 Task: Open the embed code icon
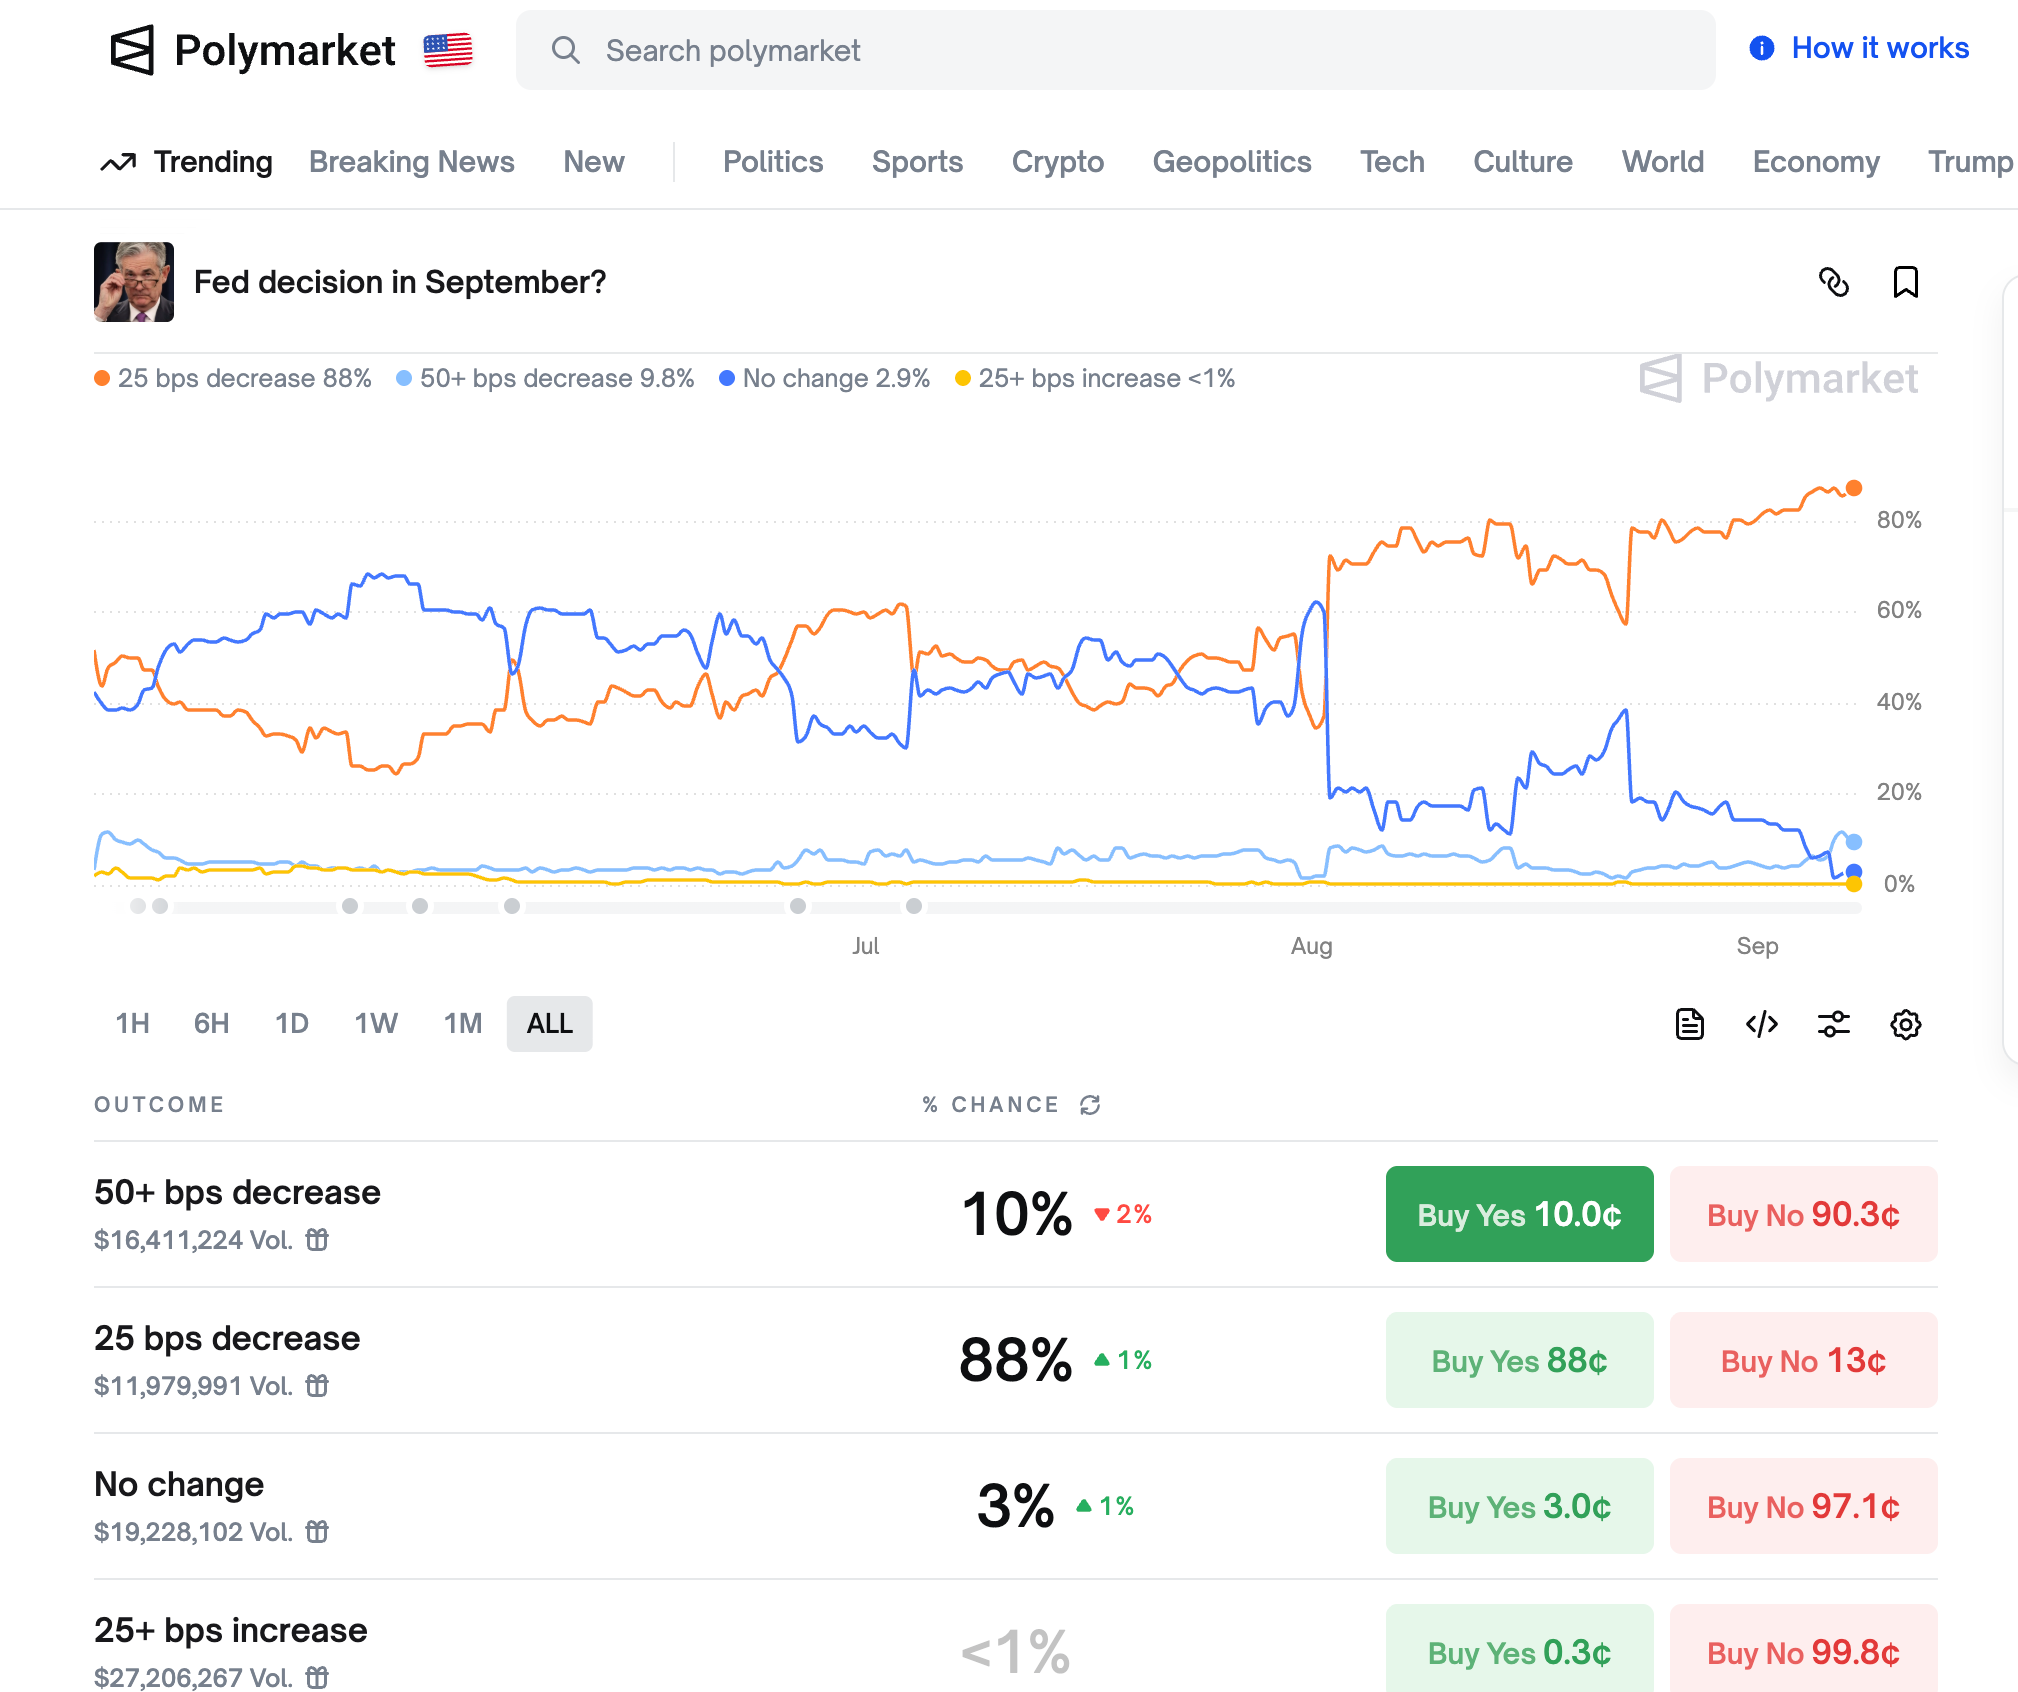(1762, 1024)
